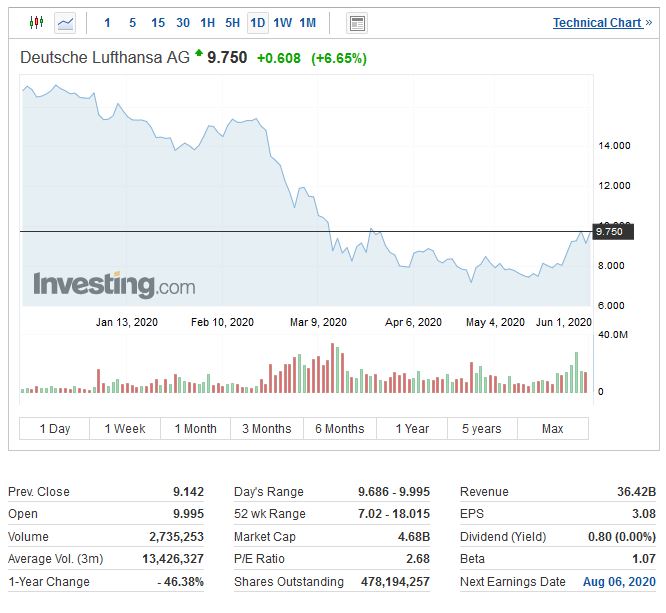666x613 pixels.
Task: Click Average Vol. value 13,426,327
Action: (x=173, y=559)
